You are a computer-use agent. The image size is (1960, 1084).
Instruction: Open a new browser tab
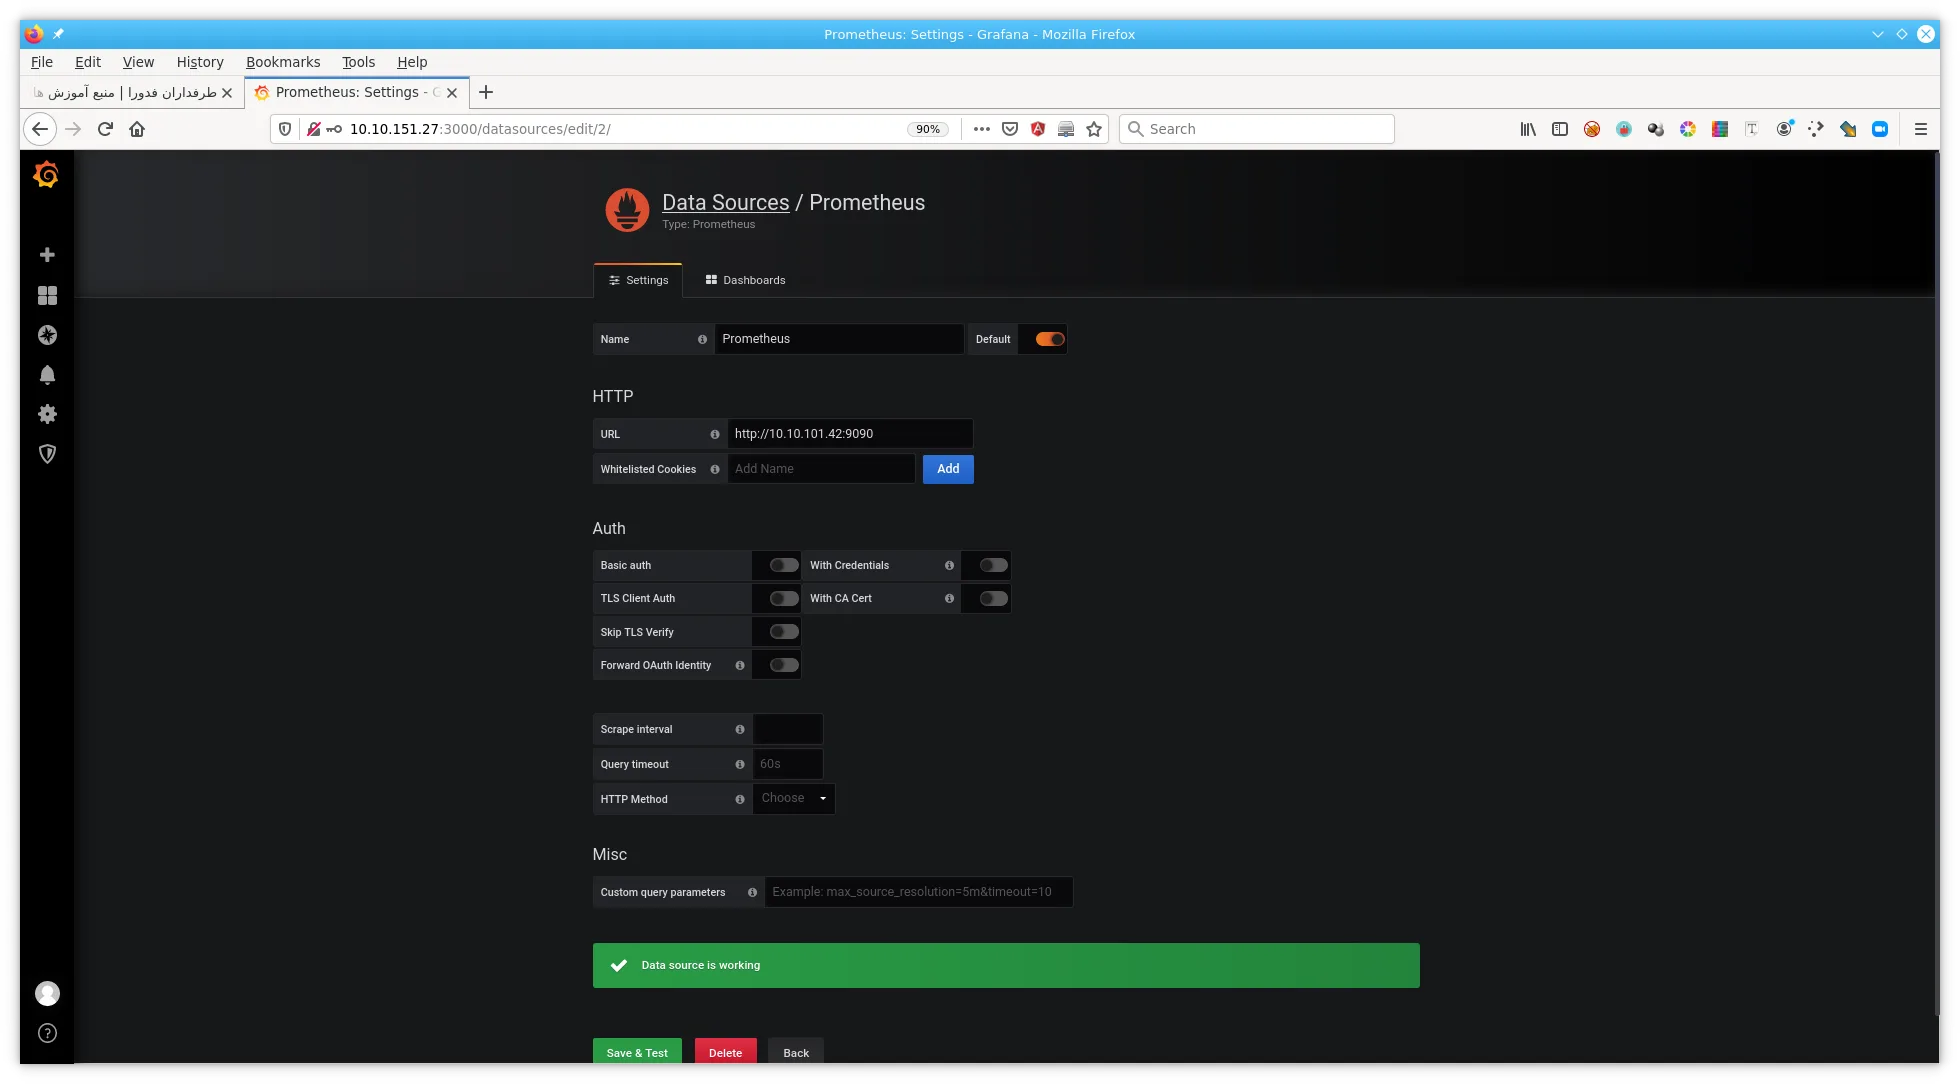click(x=486, y=92)
